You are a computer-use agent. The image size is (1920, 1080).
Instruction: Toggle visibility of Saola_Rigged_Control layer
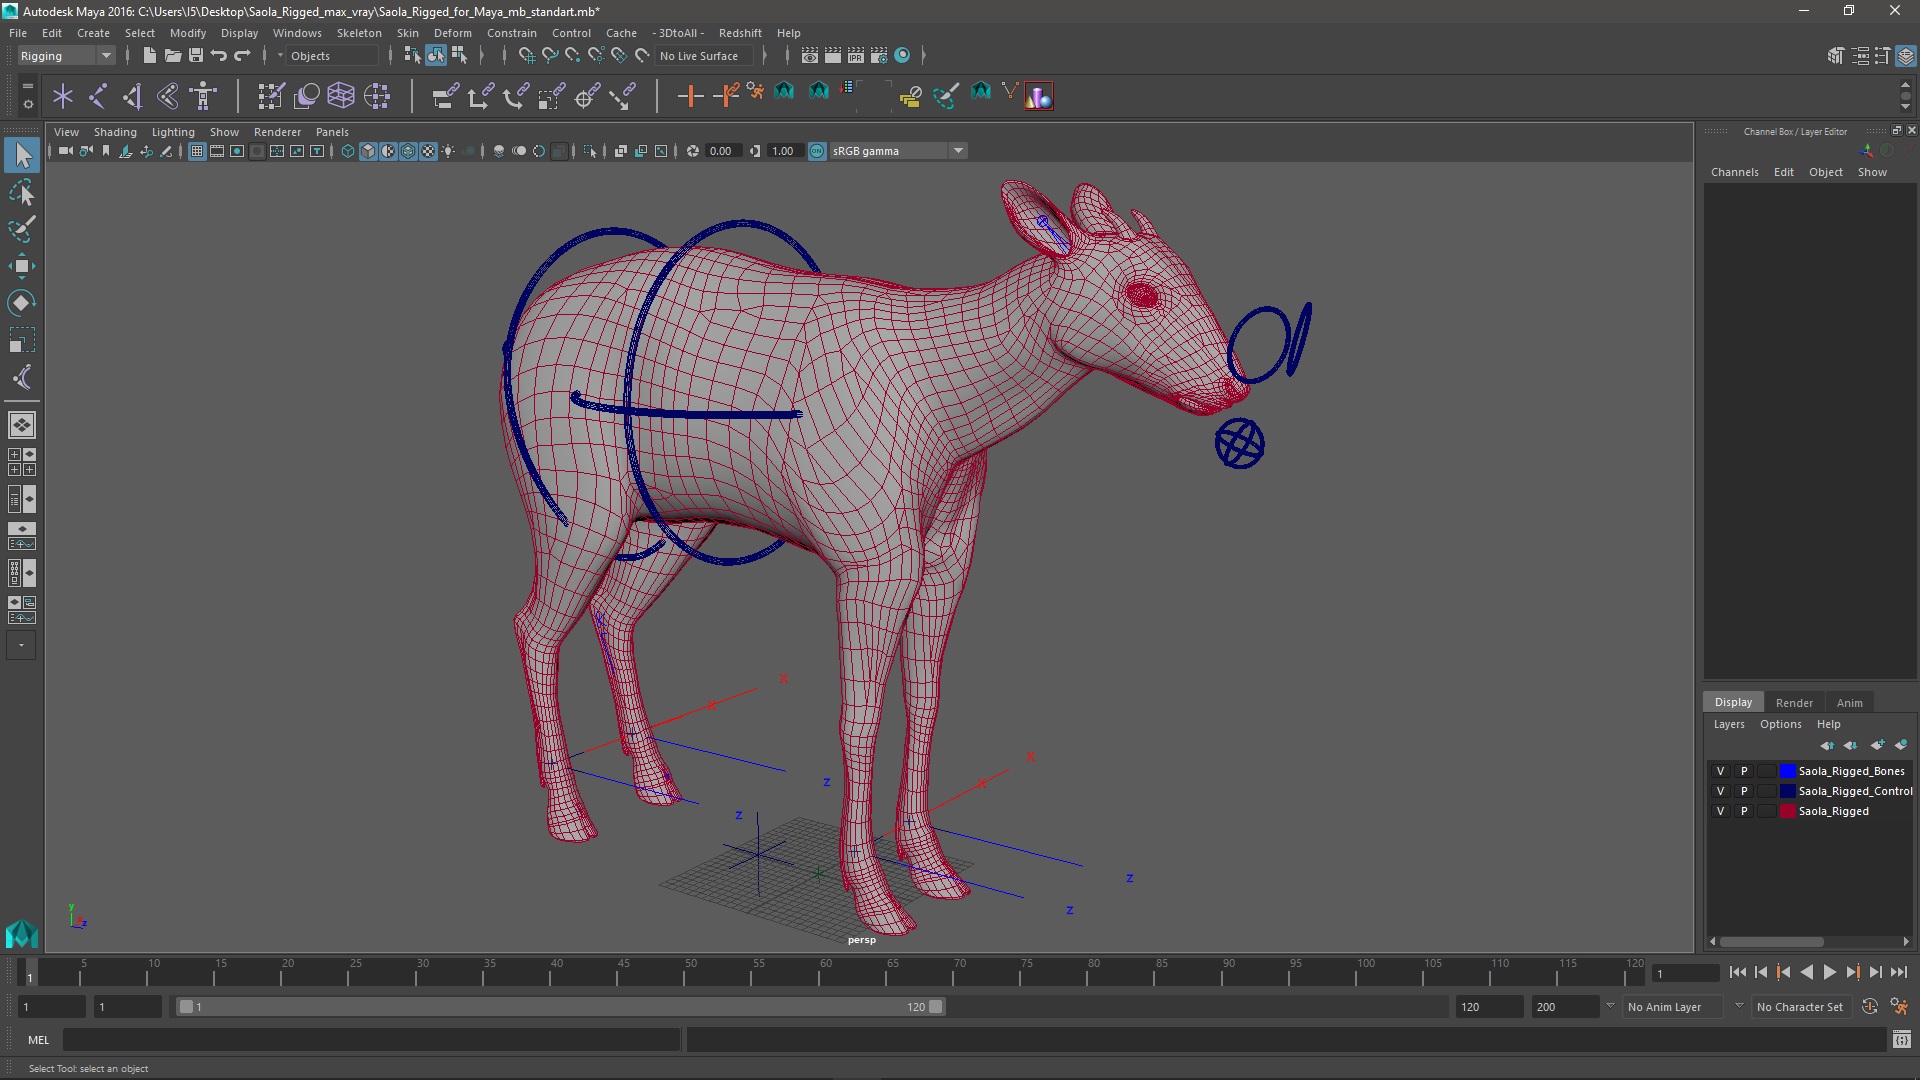(1720, 790)
